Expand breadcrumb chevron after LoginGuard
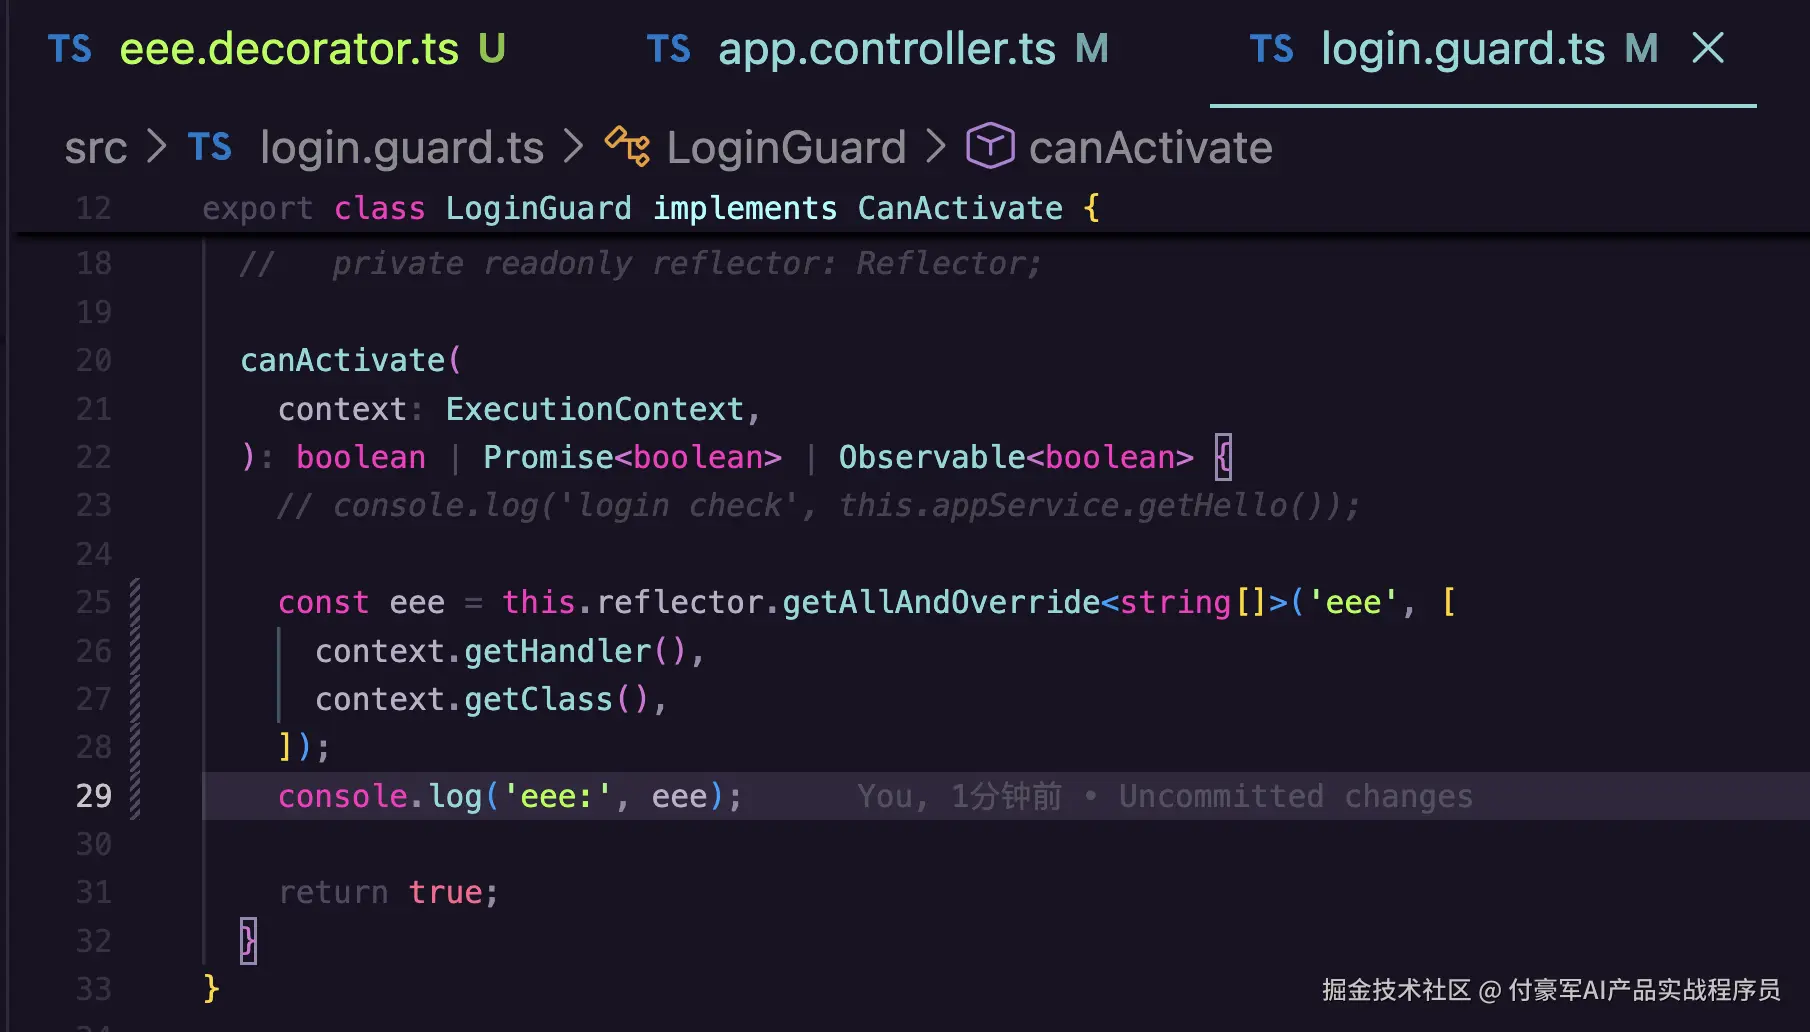Image resolution: width=1810 pixels, height=1032 pixels. coord(936,147)
